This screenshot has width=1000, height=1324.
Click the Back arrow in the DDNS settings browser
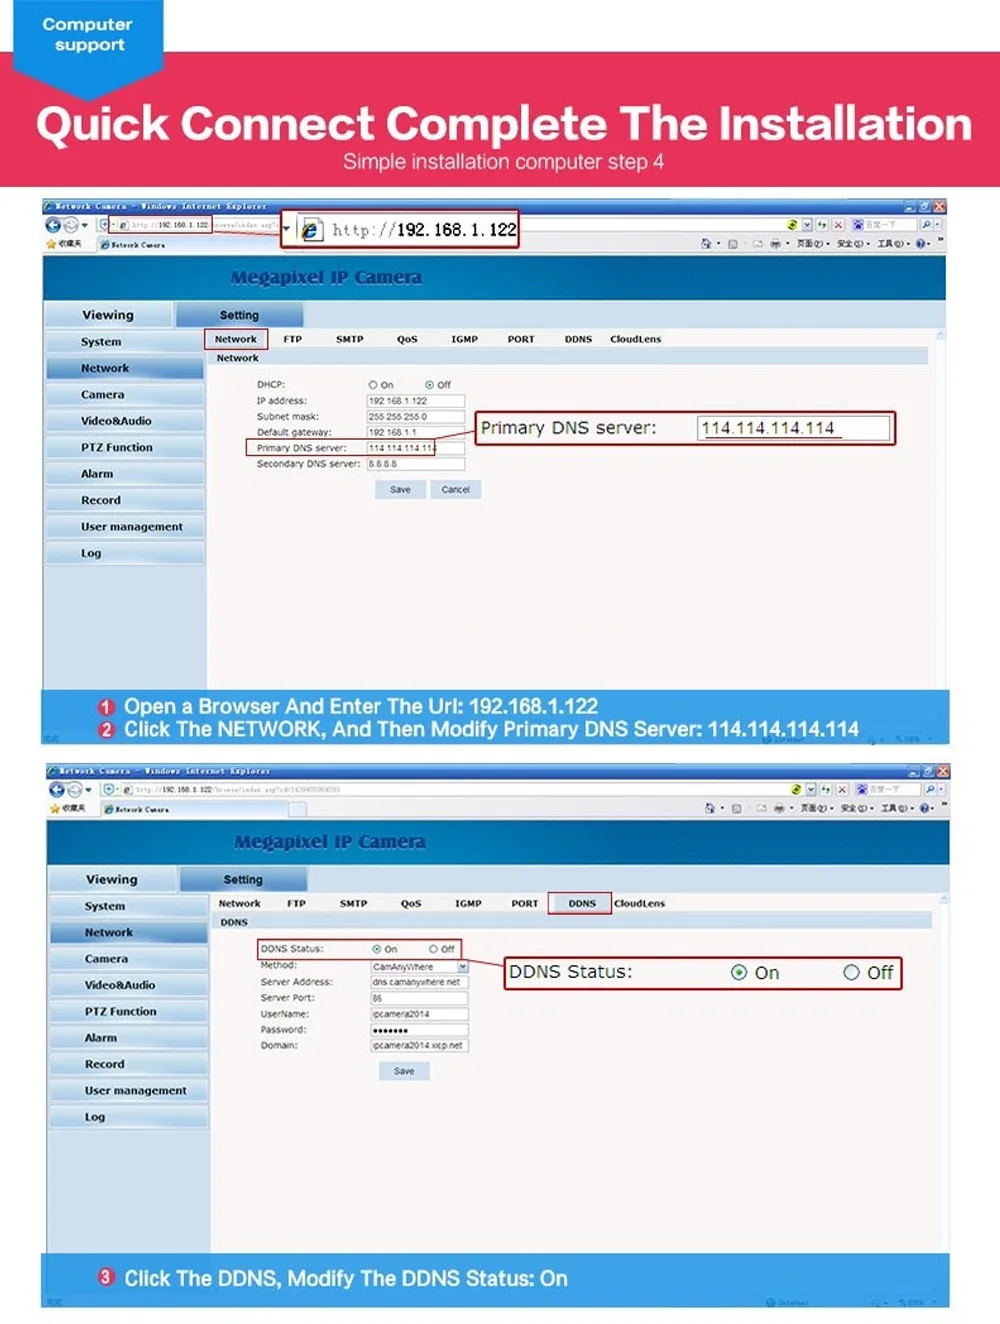57,789
